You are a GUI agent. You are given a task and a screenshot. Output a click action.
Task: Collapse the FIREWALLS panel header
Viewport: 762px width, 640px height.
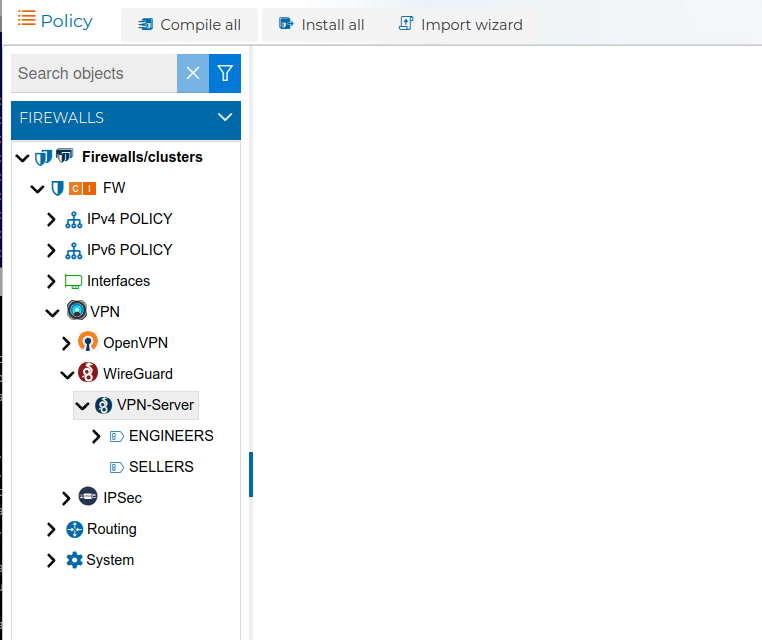click(x=224, y=118)
